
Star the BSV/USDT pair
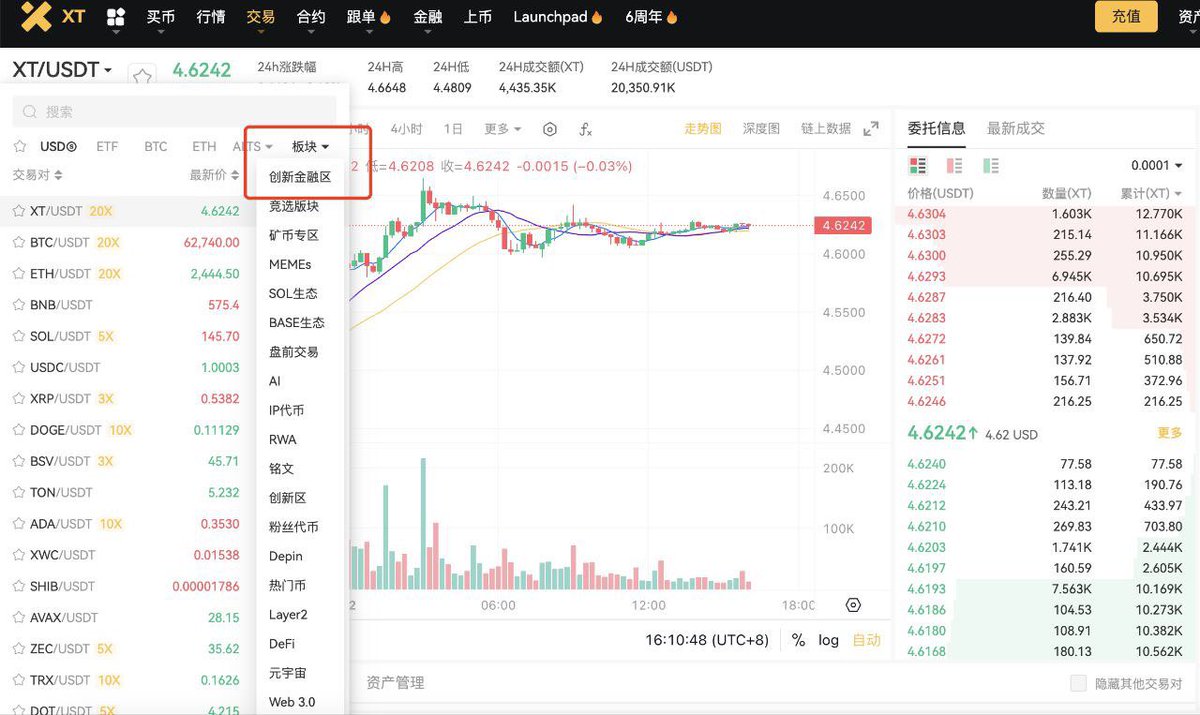[18, 461]
